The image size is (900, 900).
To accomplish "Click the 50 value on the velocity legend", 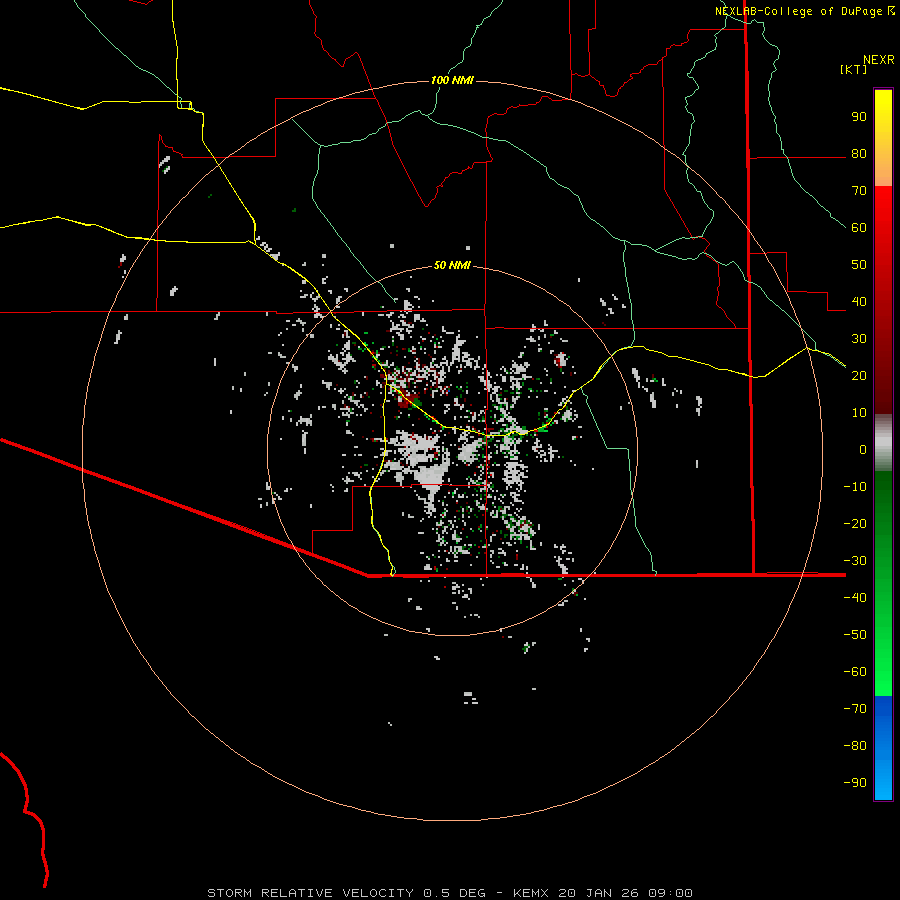I will pos(858,264).
